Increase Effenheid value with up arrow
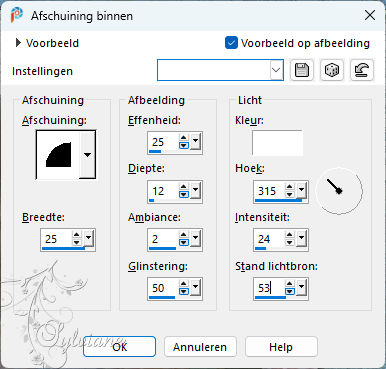 point(184,138)
